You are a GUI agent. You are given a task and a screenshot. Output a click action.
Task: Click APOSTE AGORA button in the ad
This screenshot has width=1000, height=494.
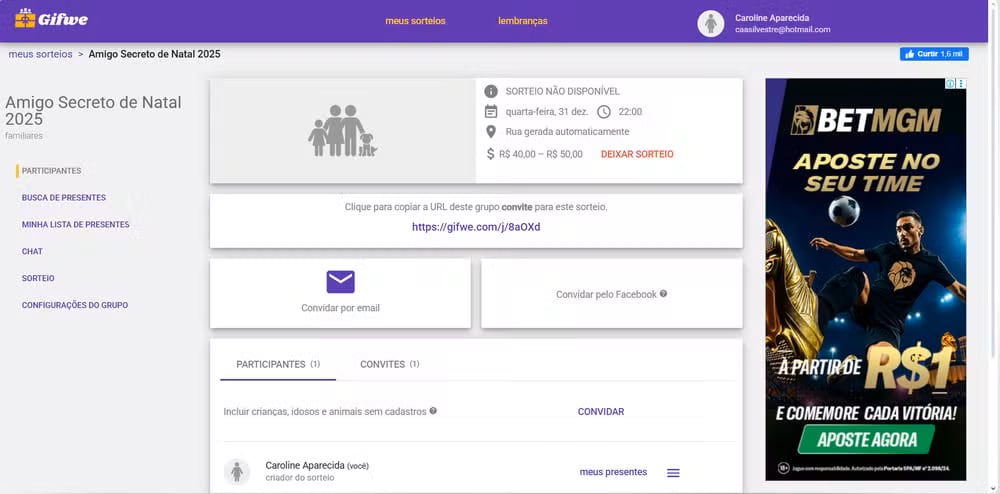coord(866,439)
